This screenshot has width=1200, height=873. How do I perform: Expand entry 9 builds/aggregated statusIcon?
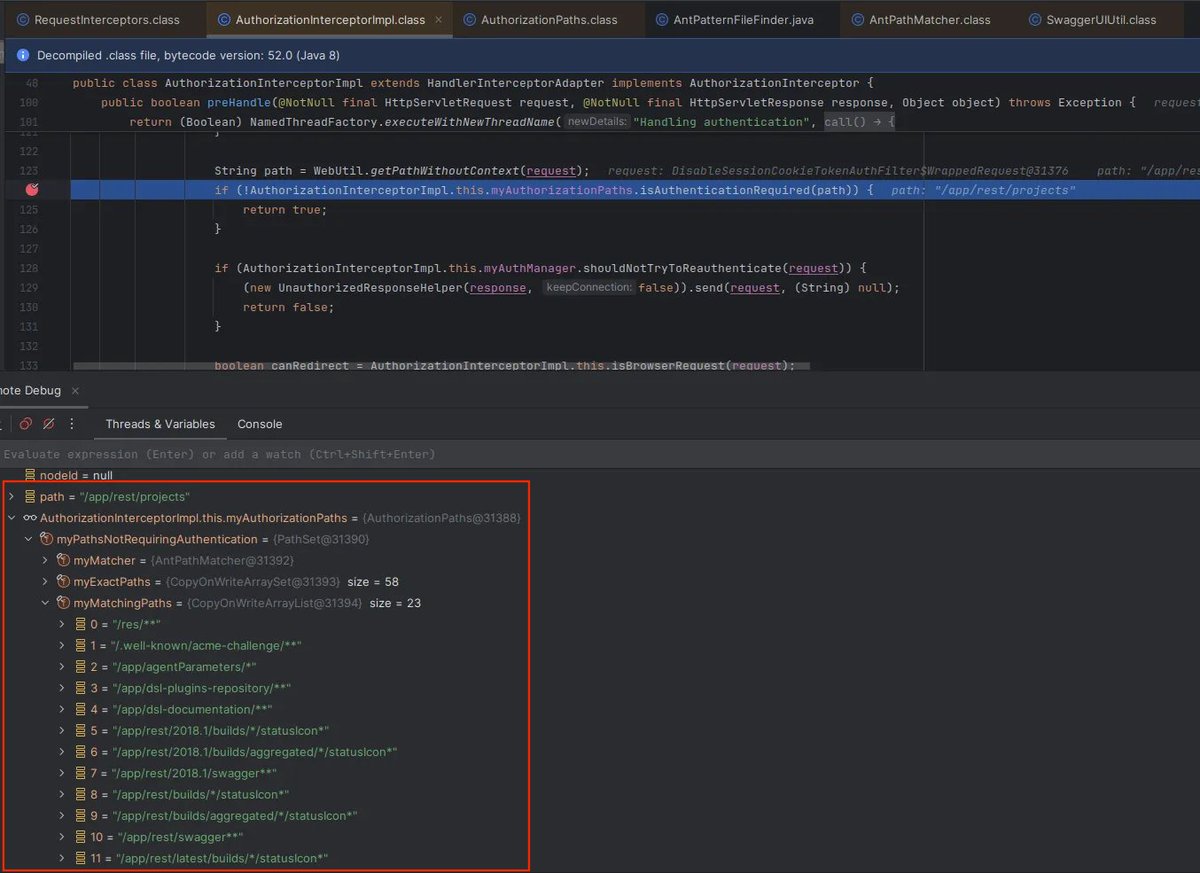coord(63,815)
